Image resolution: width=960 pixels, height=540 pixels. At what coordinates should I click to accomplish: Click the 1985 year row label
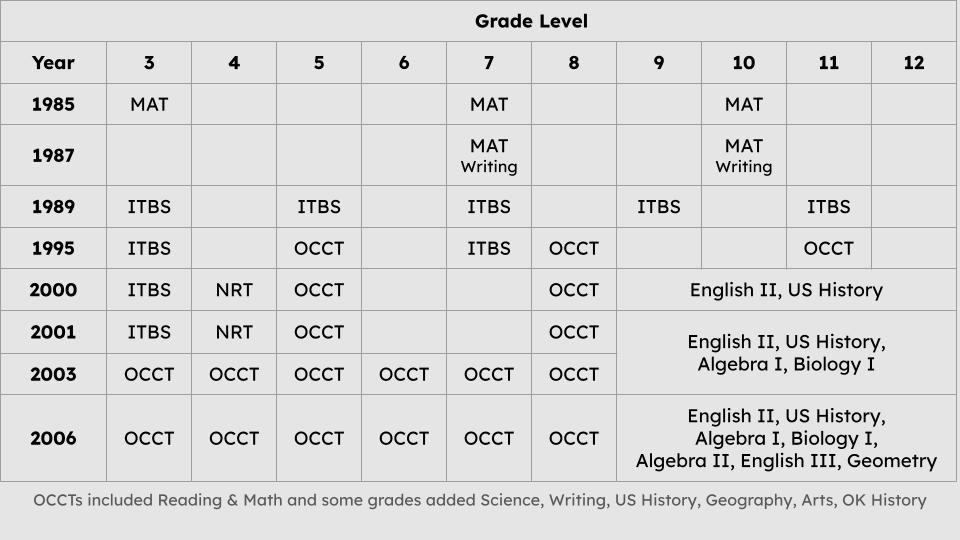[x=53, y=104]
